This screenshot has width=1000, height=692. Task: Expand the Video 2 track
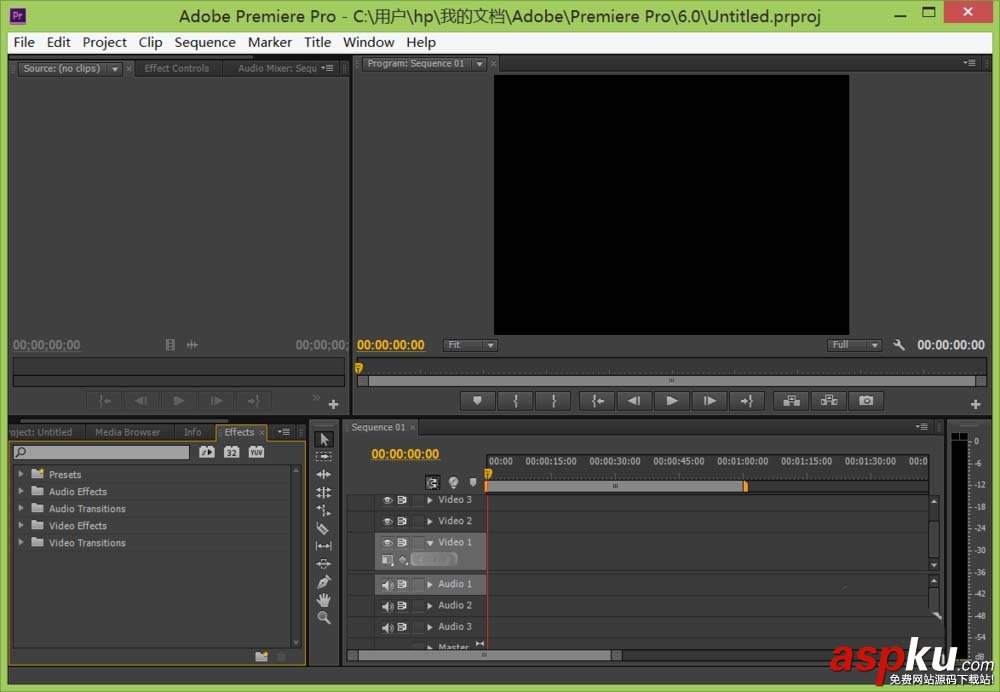[430, 521]
